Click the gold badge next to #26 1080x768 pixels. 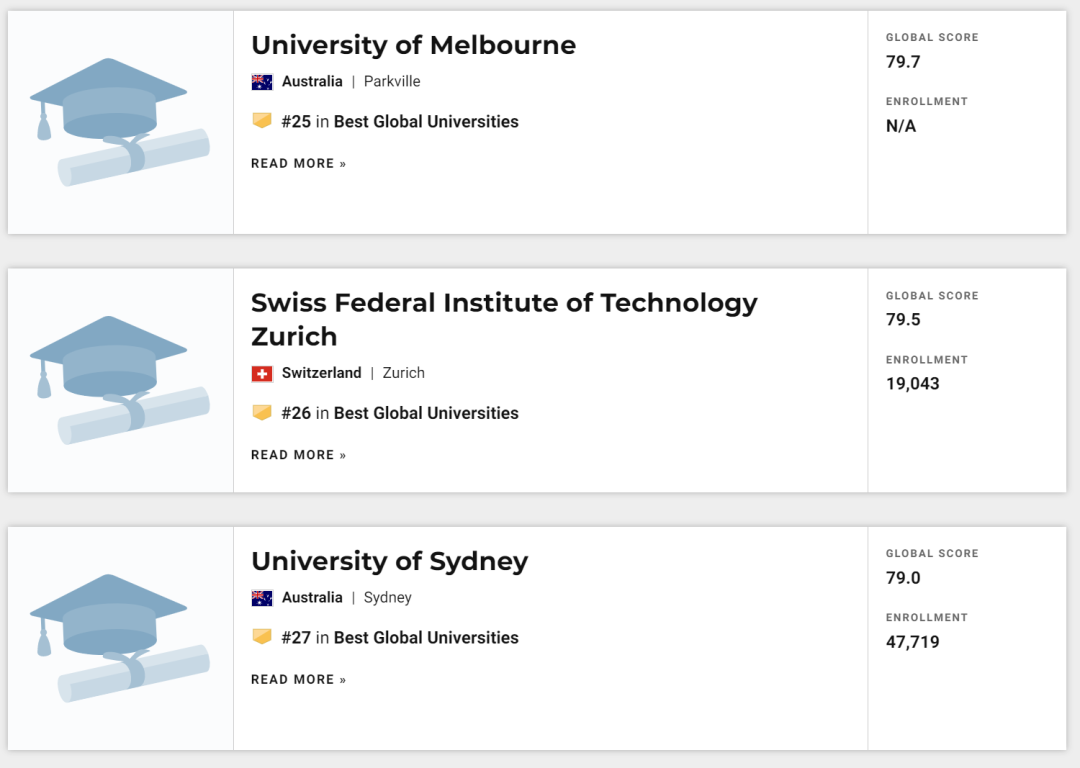pyautogui.click(x=262, y=412)
